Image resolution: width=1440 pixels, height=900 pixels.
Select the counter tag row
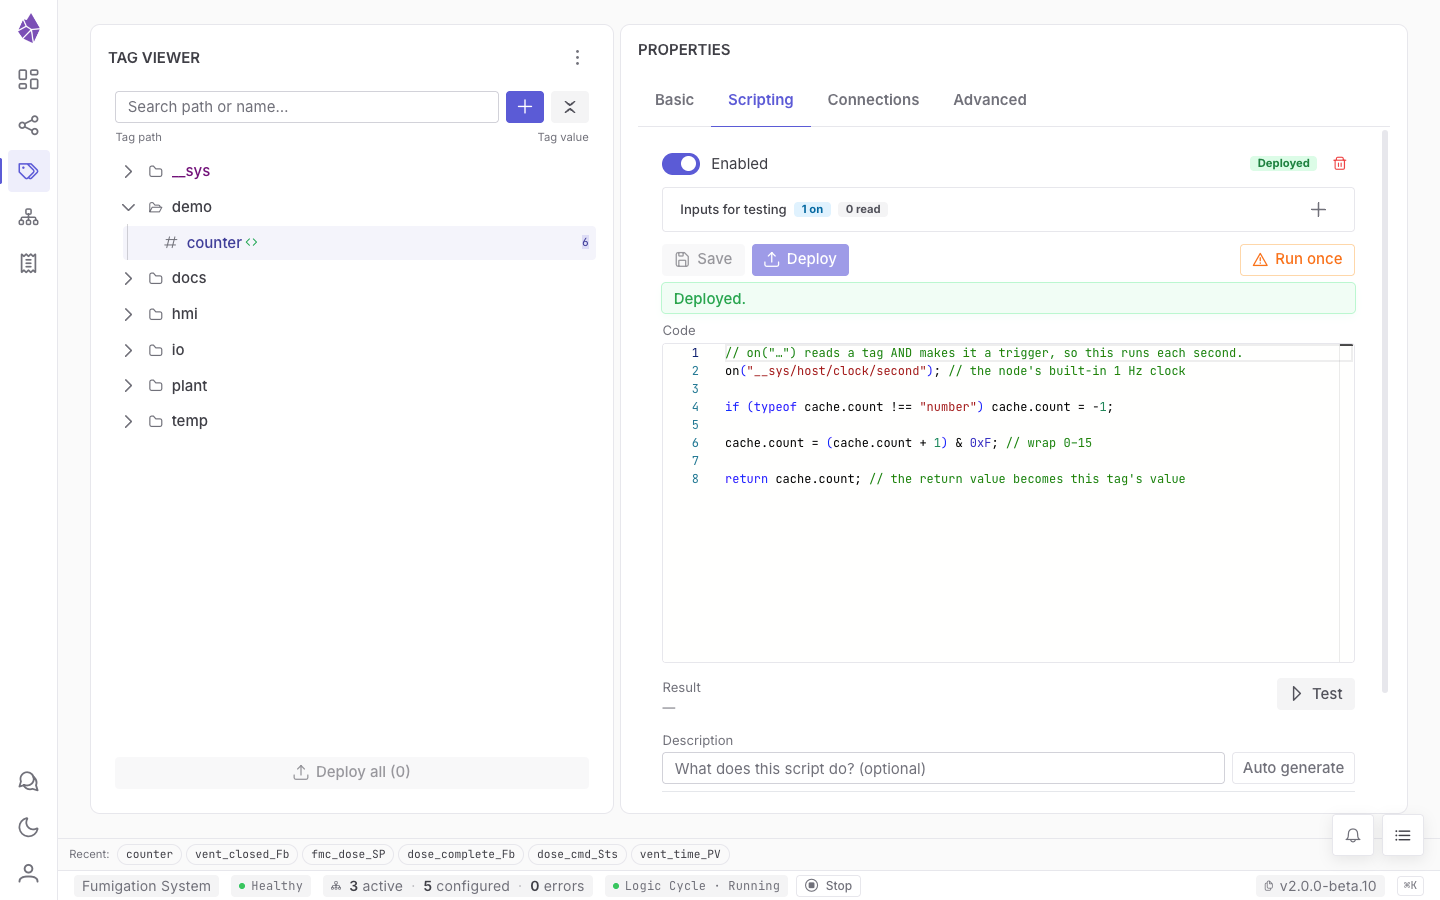pyautogui.click(x=360, y=243)
